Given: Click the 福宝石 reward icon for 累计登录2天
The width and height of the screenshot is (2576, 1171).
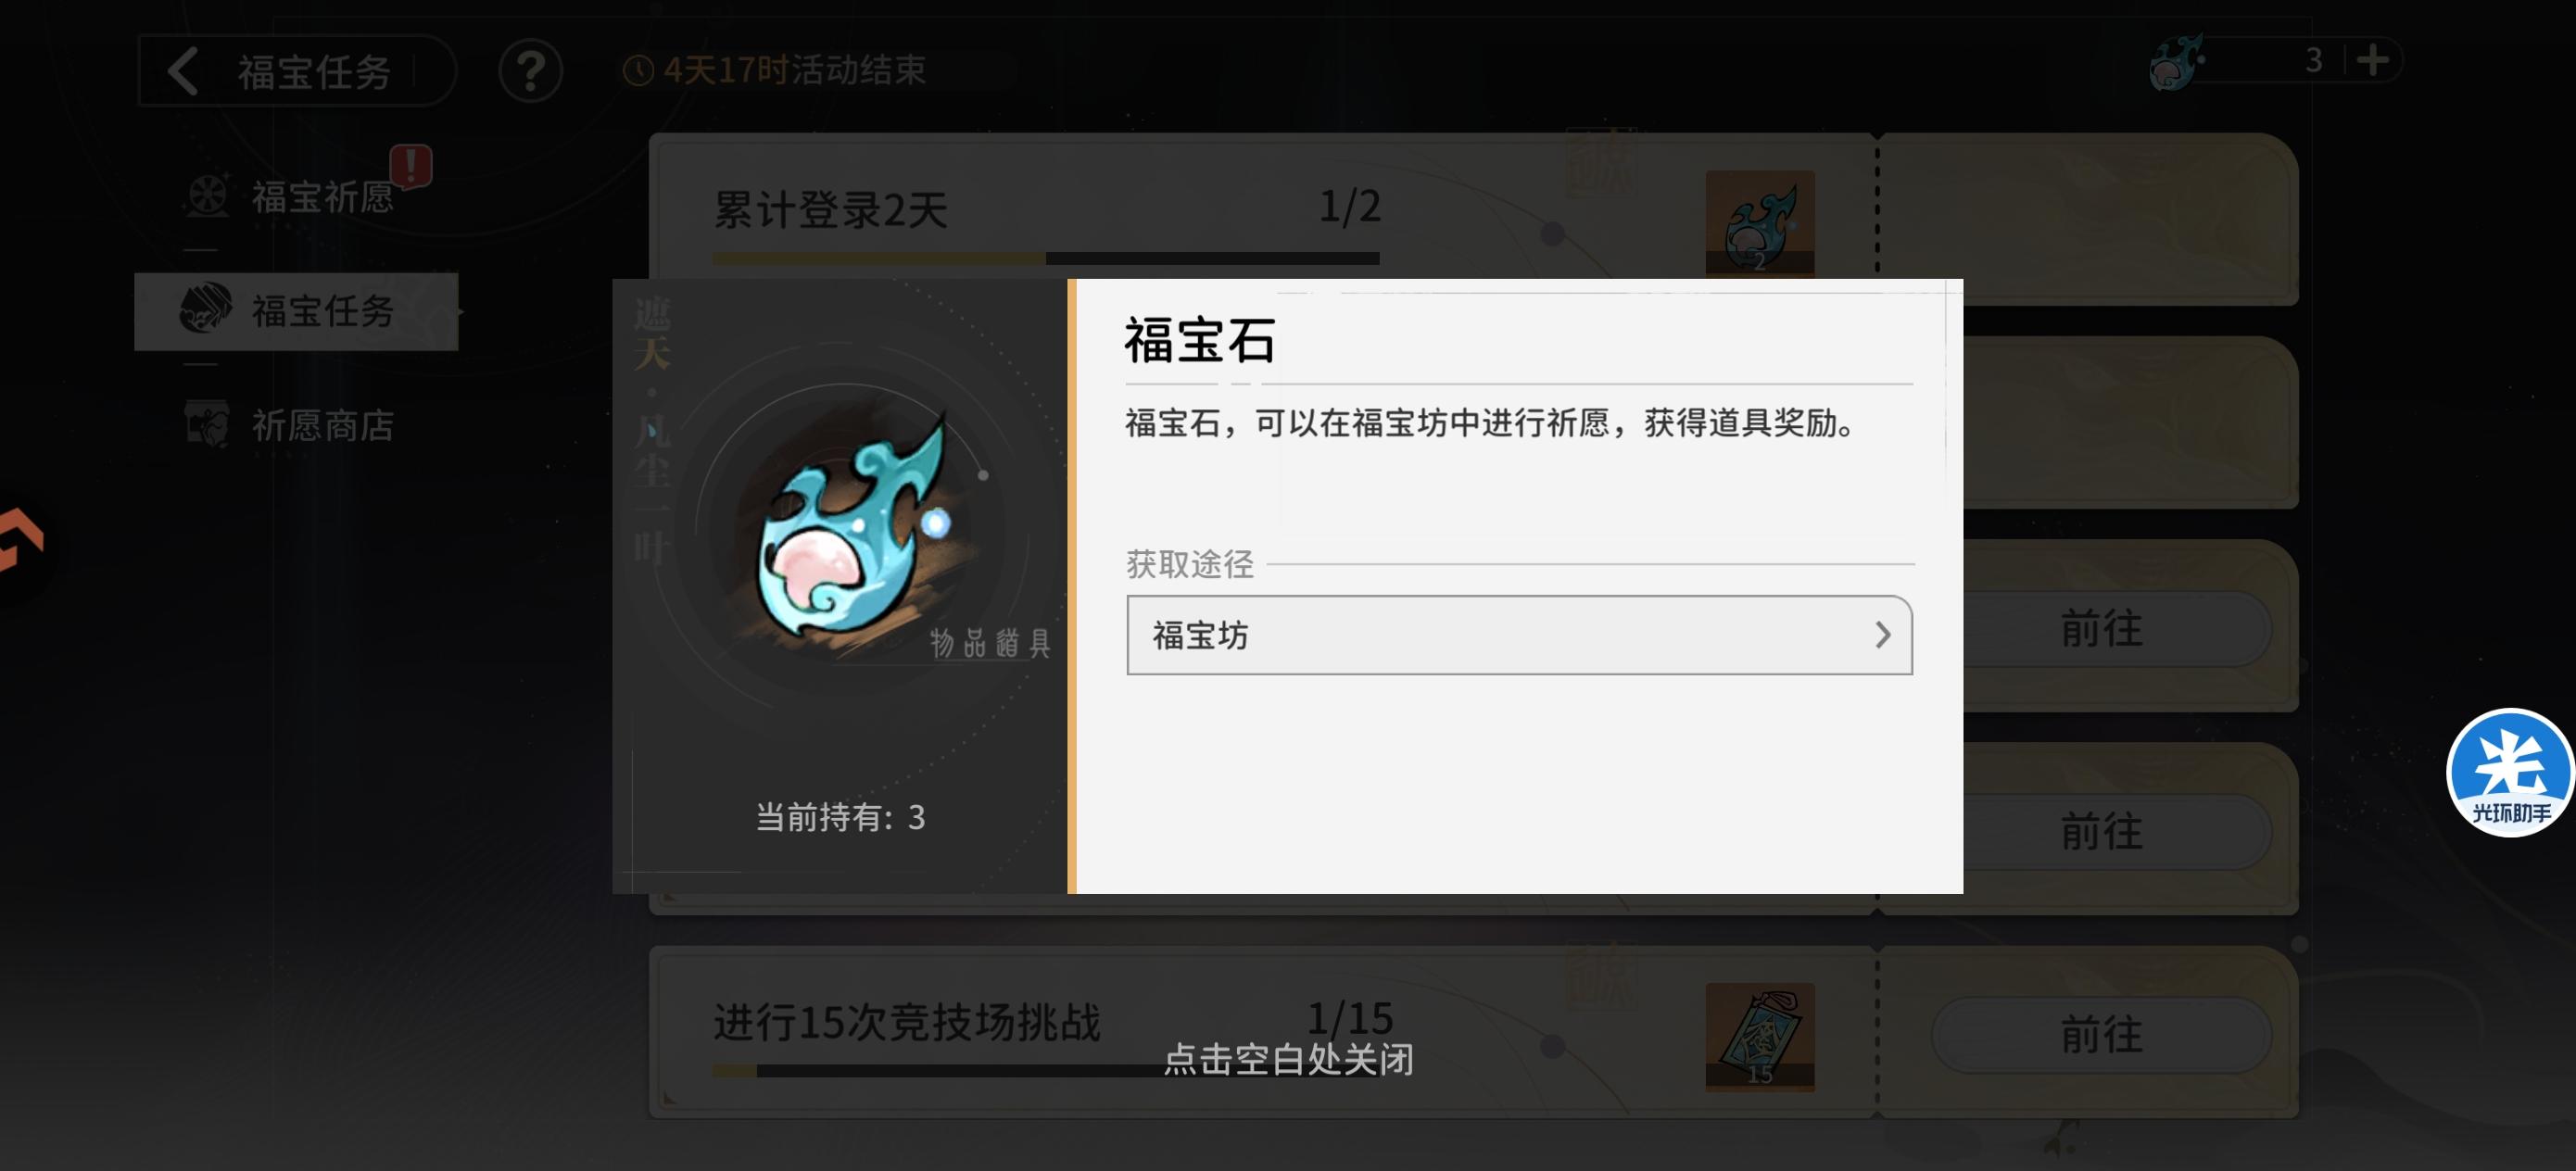Looking at the screenshot, I should [x=1759, y=223].
